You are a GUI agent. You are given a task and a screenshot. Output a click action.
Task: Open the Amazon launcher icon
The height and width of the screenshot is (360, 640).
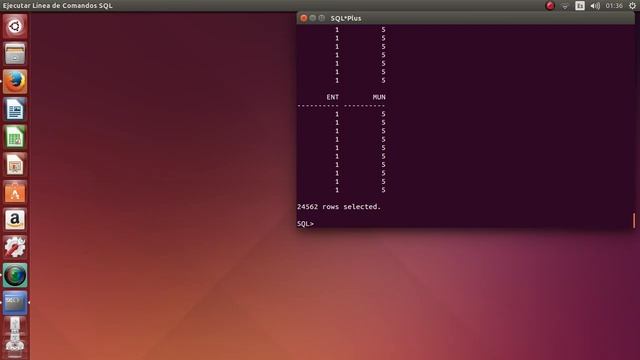pos(15,220)
